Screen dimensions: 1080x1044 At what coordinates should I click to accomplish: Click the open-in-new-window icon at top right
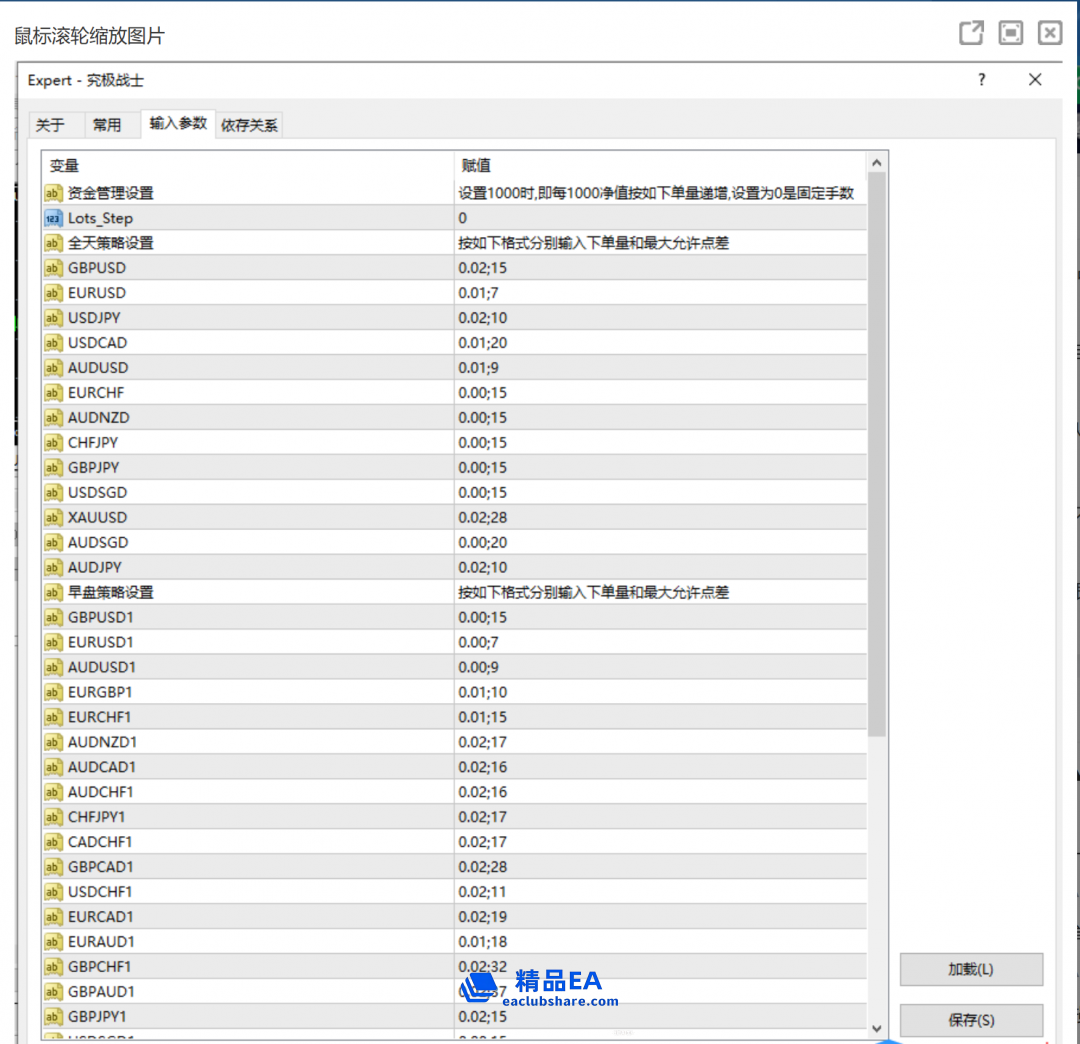[x=971, y=32]
